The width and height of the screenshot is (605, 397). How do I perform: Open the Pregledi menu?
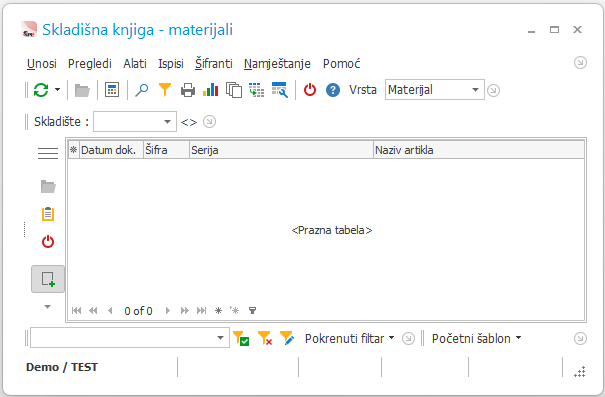pyautogui.click(x=90, y=64)
